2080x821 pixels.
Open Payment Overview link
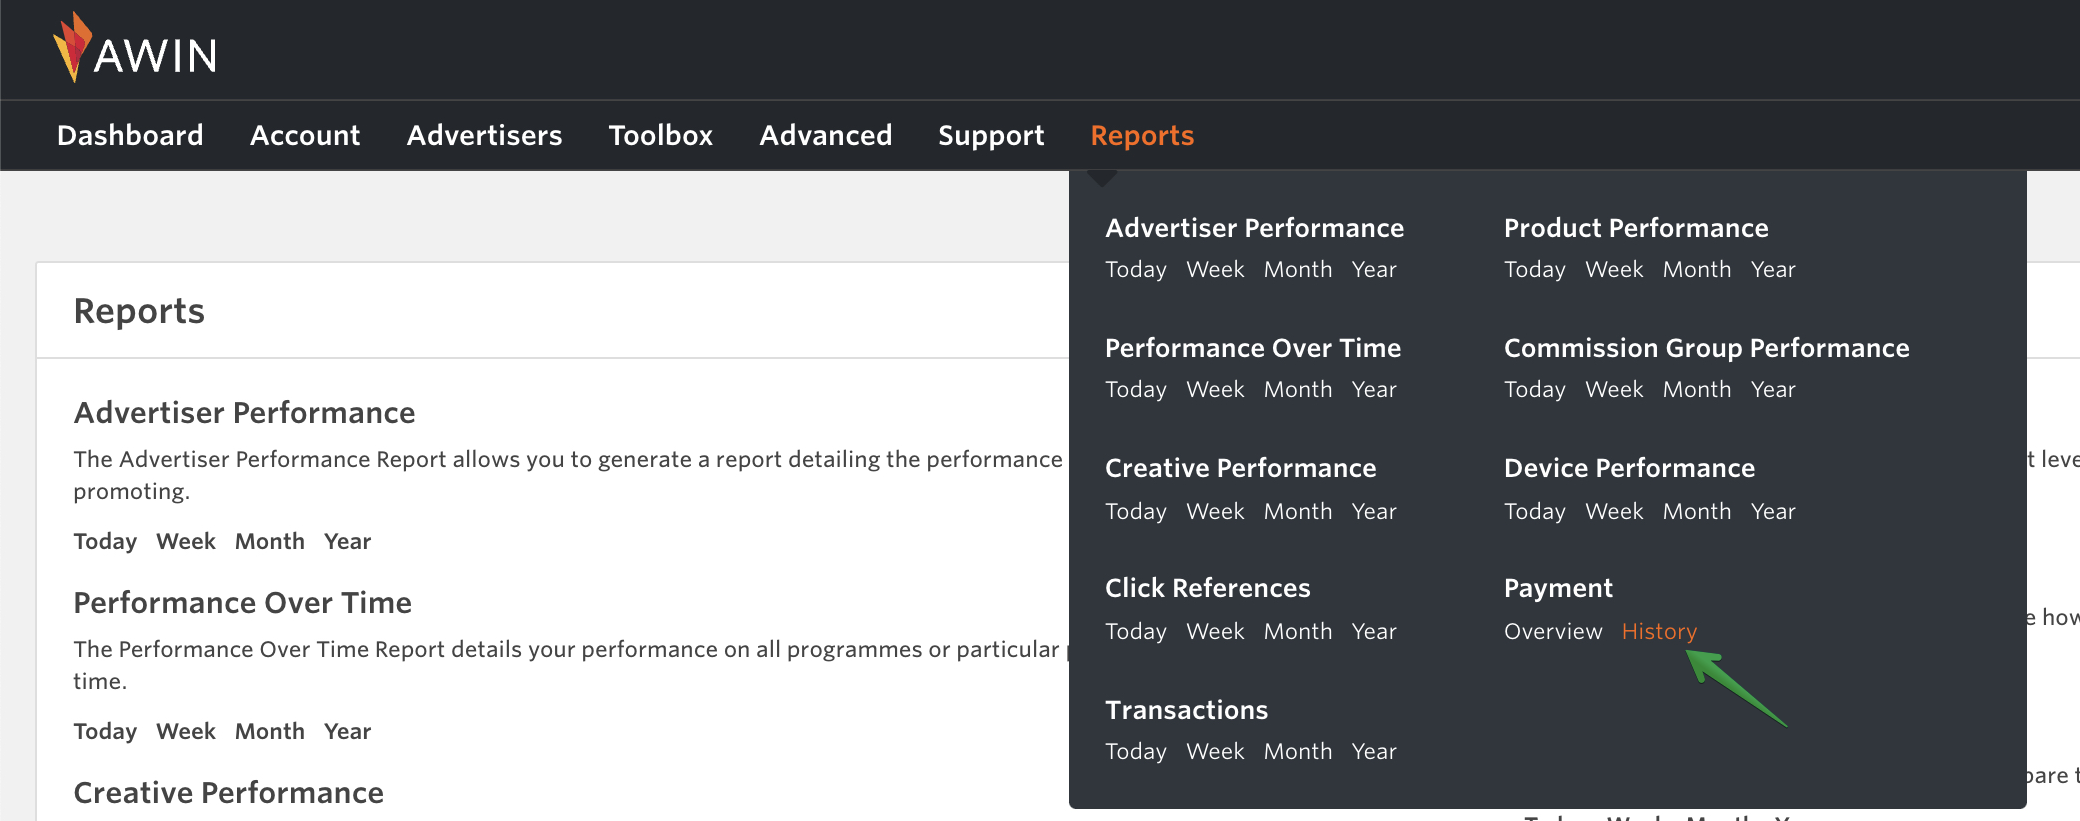pos(1552,631)
